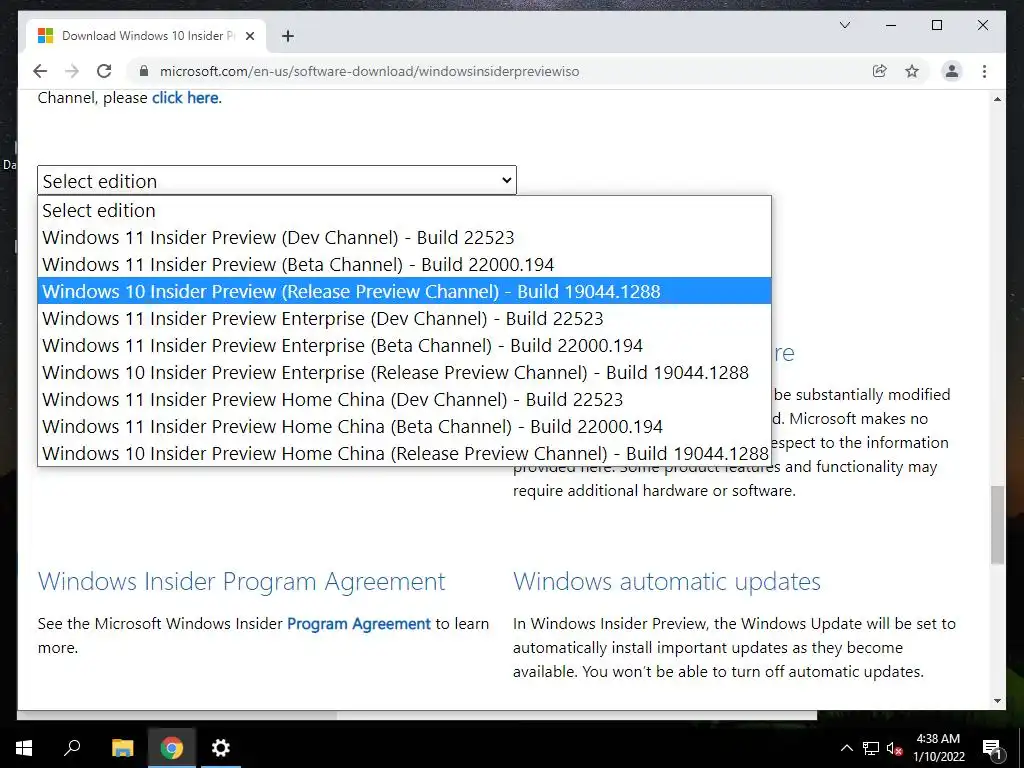
Task: Share this page via share icon
Action: [x=880, y=71]
